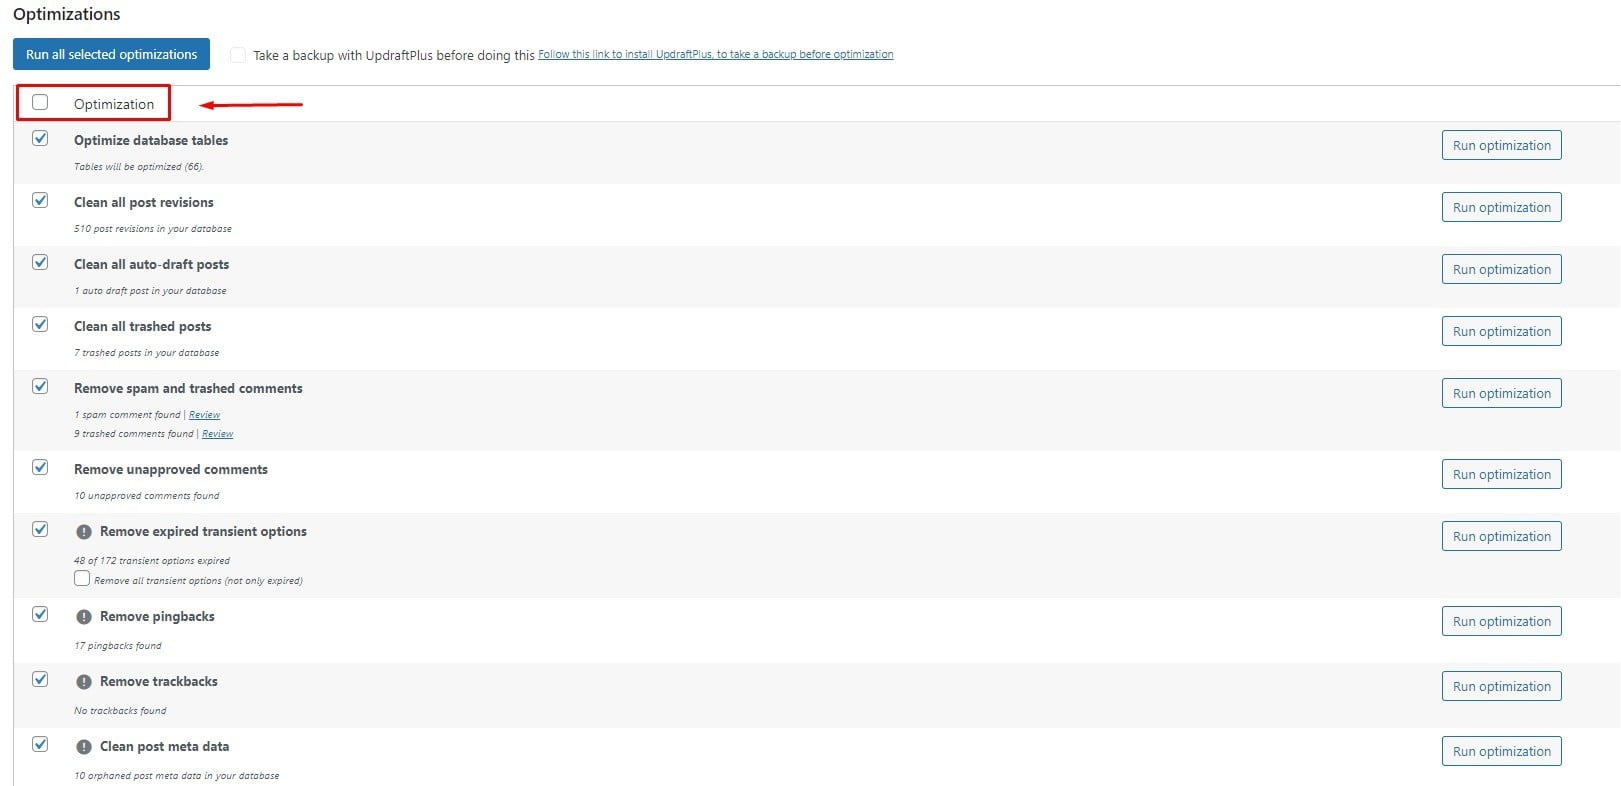Click 'Clean all auto-draft posts' title text

tap(151, 264)
